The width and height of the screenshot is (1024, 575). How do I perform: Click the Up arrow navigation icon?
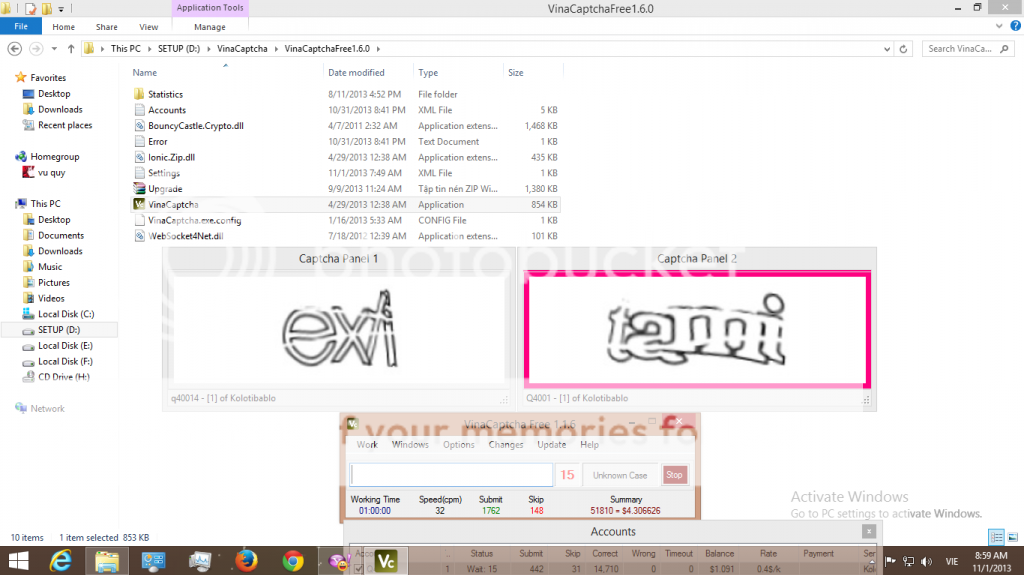tap(71, 48)
